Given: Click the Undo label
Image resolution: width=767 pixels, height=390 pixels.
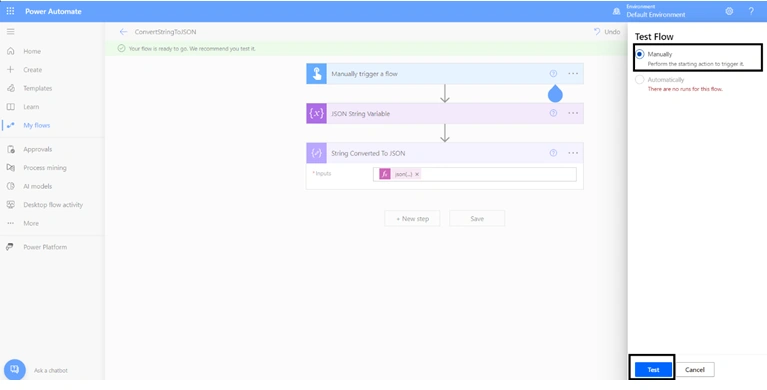Looking at the screenshot, I should pyautogui.click(x=612, y=32).
